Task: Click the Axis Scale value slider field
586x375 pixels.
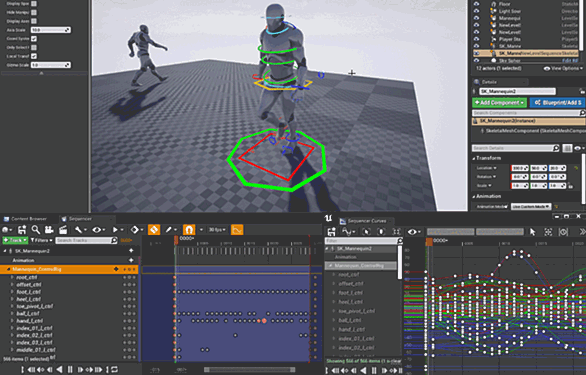Action: pos(51,30)
